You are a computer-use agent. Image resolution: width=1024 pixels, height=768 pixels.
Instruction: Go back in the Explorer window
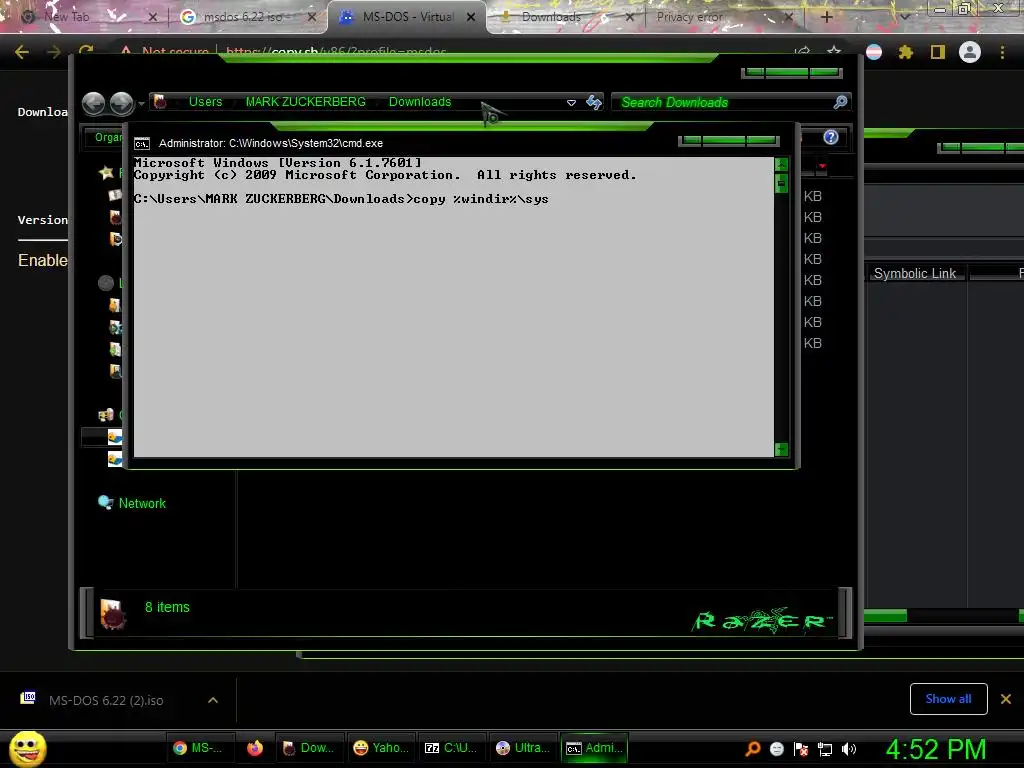pos(93,103)
